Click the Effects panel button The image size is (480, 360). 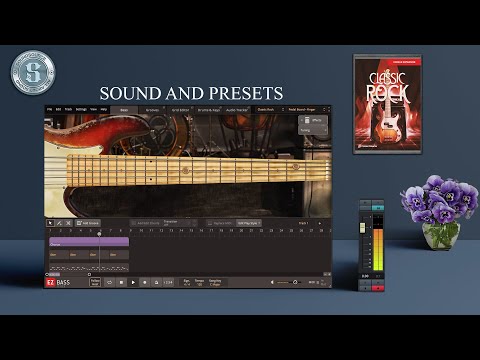tap(313, 120)
